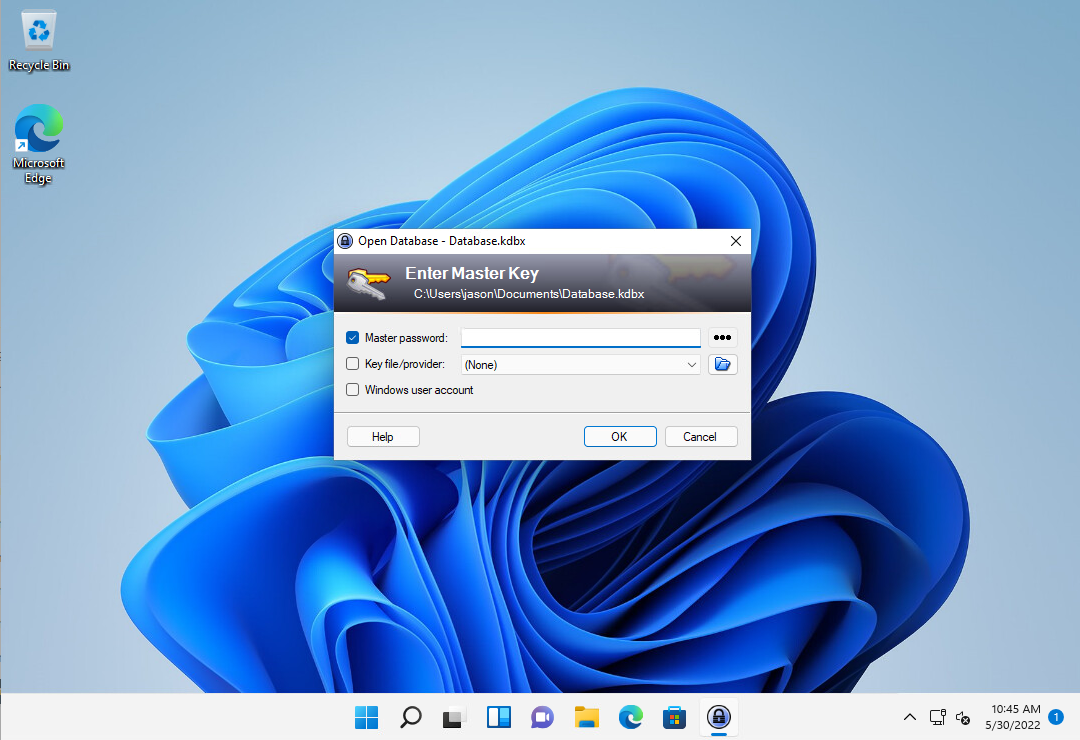Click the Cancel button

699,437
